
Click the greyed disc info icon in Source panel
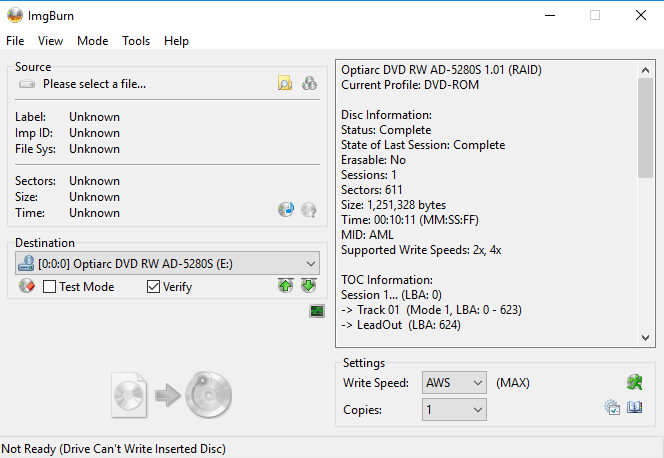click(309, 209)
